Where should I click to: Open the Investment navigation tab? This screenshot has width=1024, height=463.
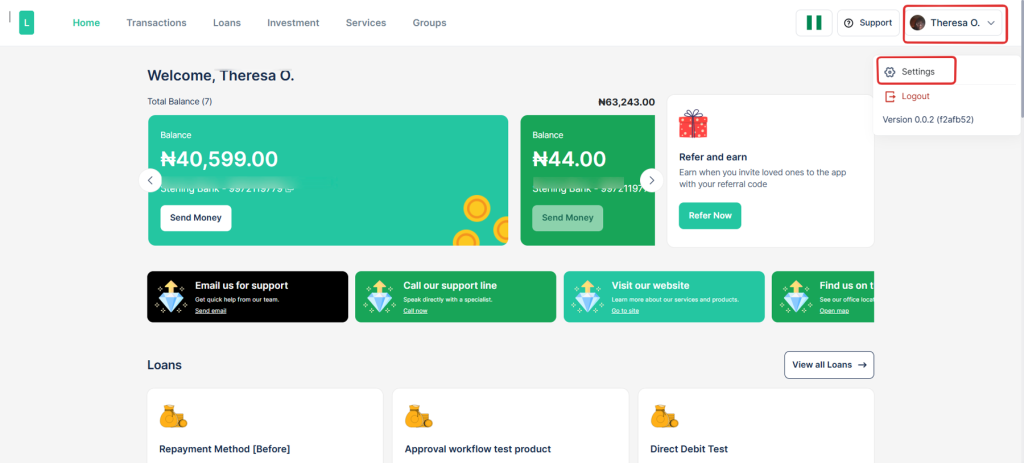pyautogui.click(x=293, y=23)
